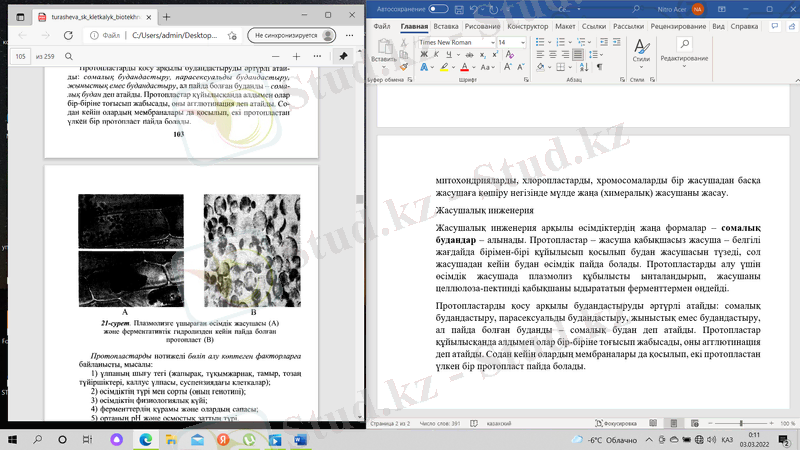
Task: Click the Не синхронизируется profile button
Action: [x=287, y=34]
